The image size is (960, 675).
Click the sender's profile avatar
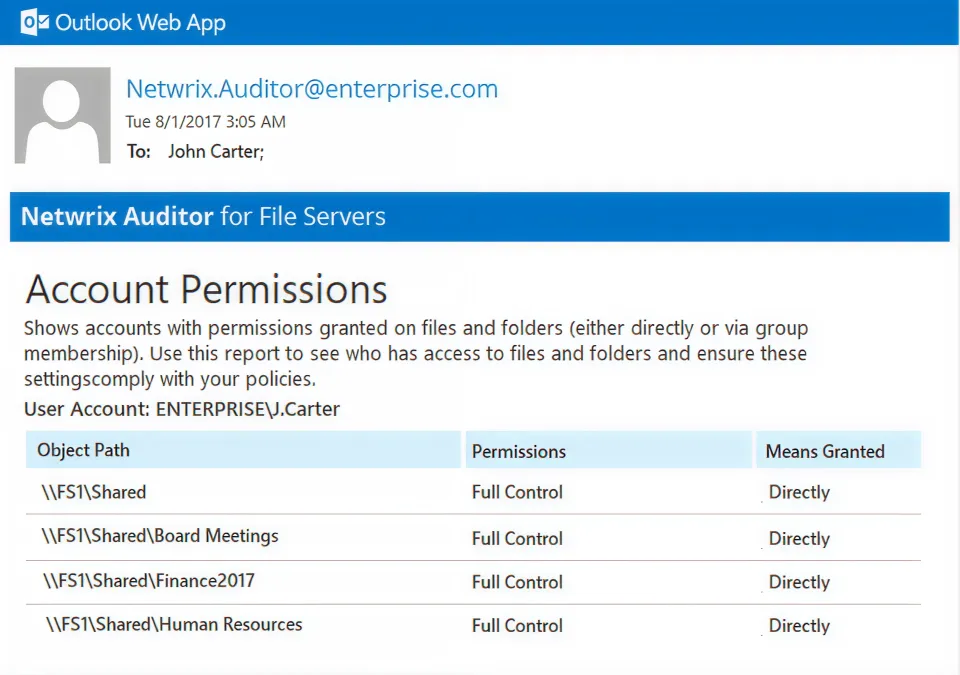[62, 115]
